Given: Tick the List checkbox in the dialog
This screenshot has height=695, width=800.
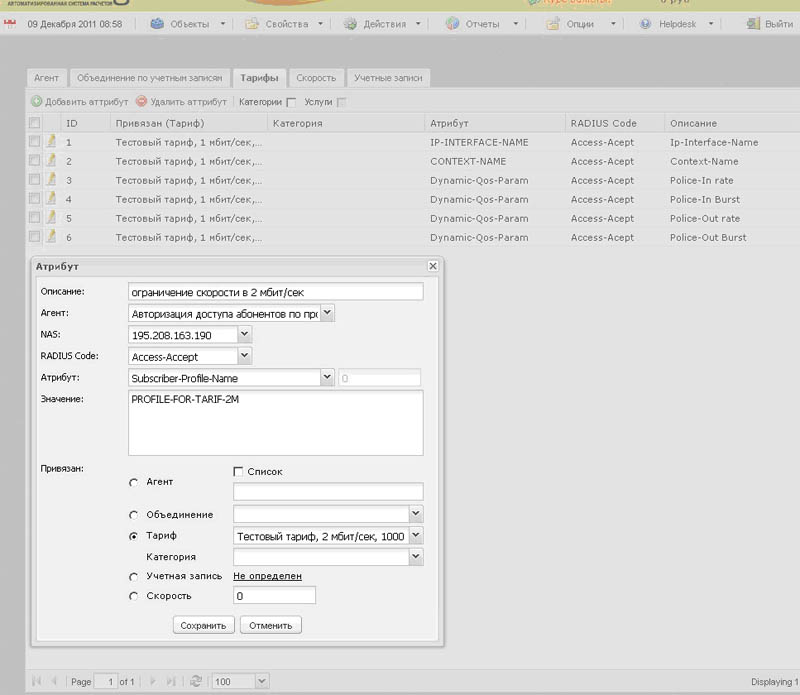Looking at the screenshot, I should (x=238, y=471).
